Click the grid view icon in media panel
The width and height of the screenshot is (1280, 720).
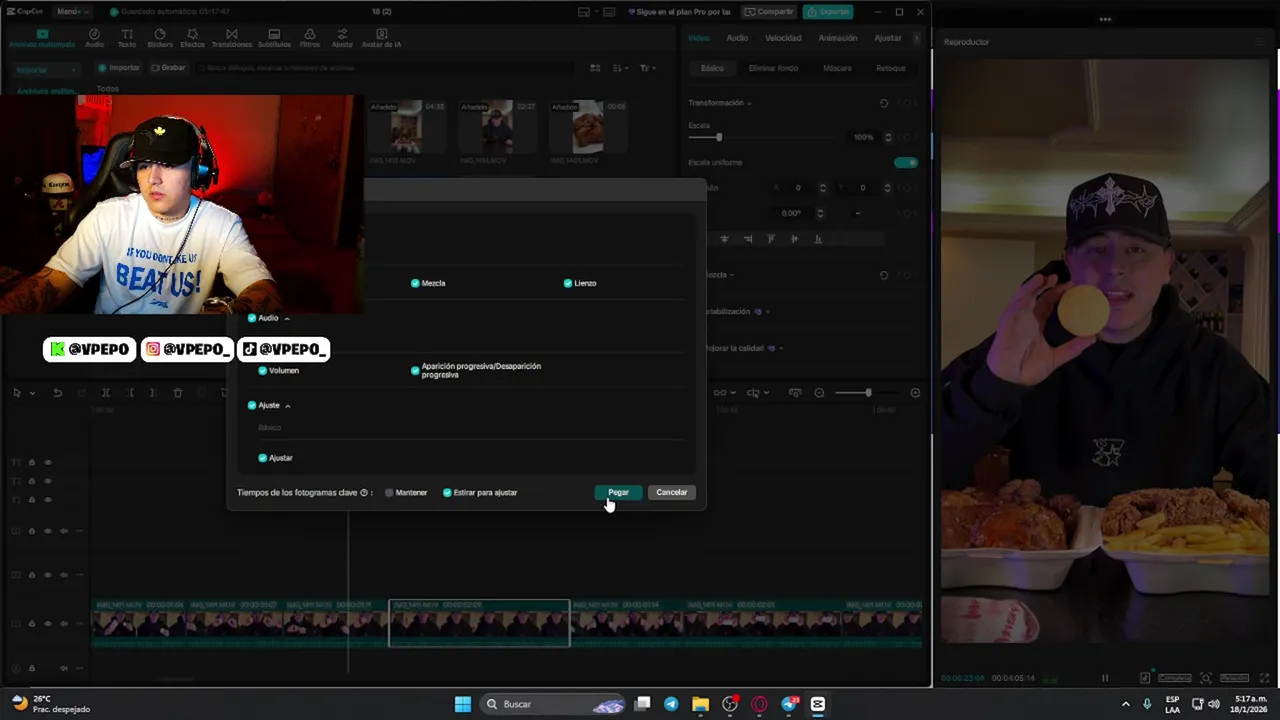pos(595,68)
